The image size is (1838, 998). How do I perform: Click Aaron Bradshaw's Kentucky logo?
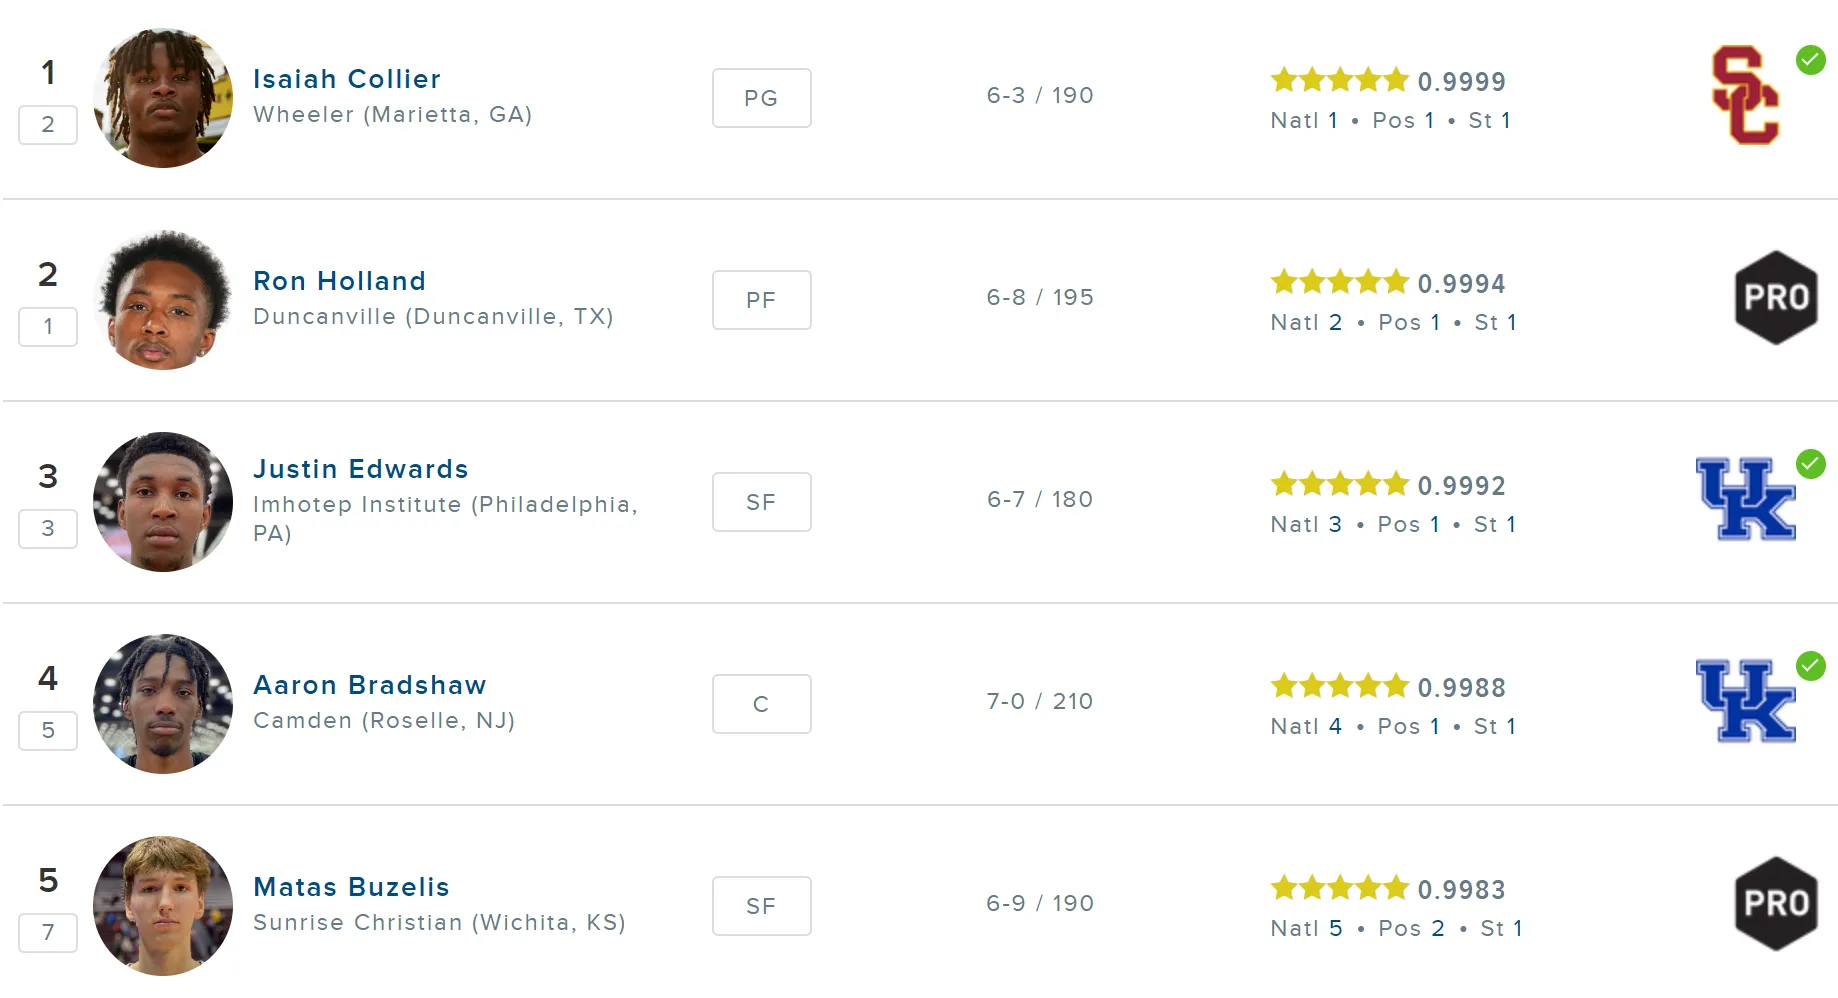click(x=1746, y=701)
